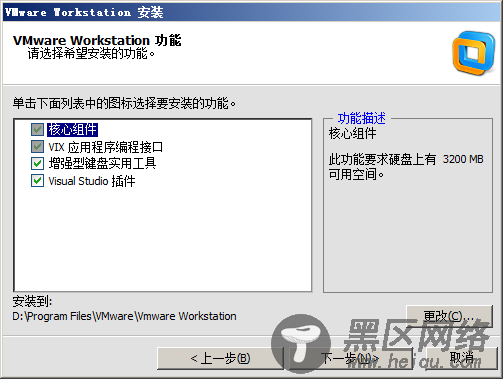Select the 核心组件 list row label
This screenshot has height=379, width=503.
click(x=72, y=129)
